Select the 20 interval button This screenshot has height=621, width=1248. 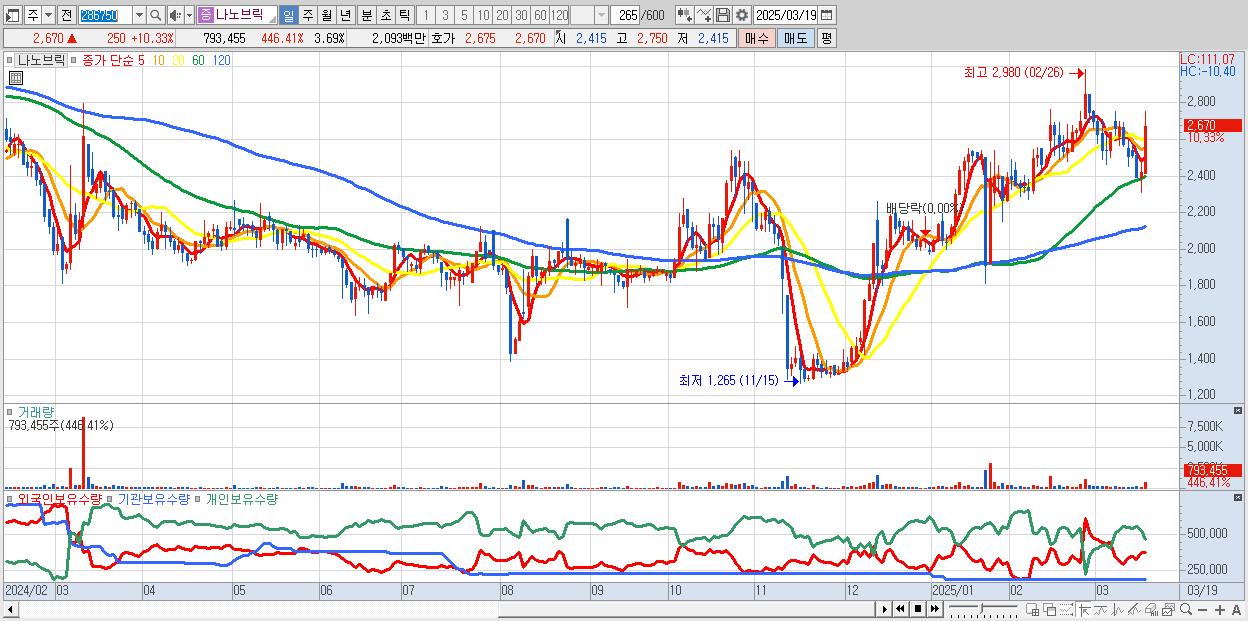[x=502, y=15]
